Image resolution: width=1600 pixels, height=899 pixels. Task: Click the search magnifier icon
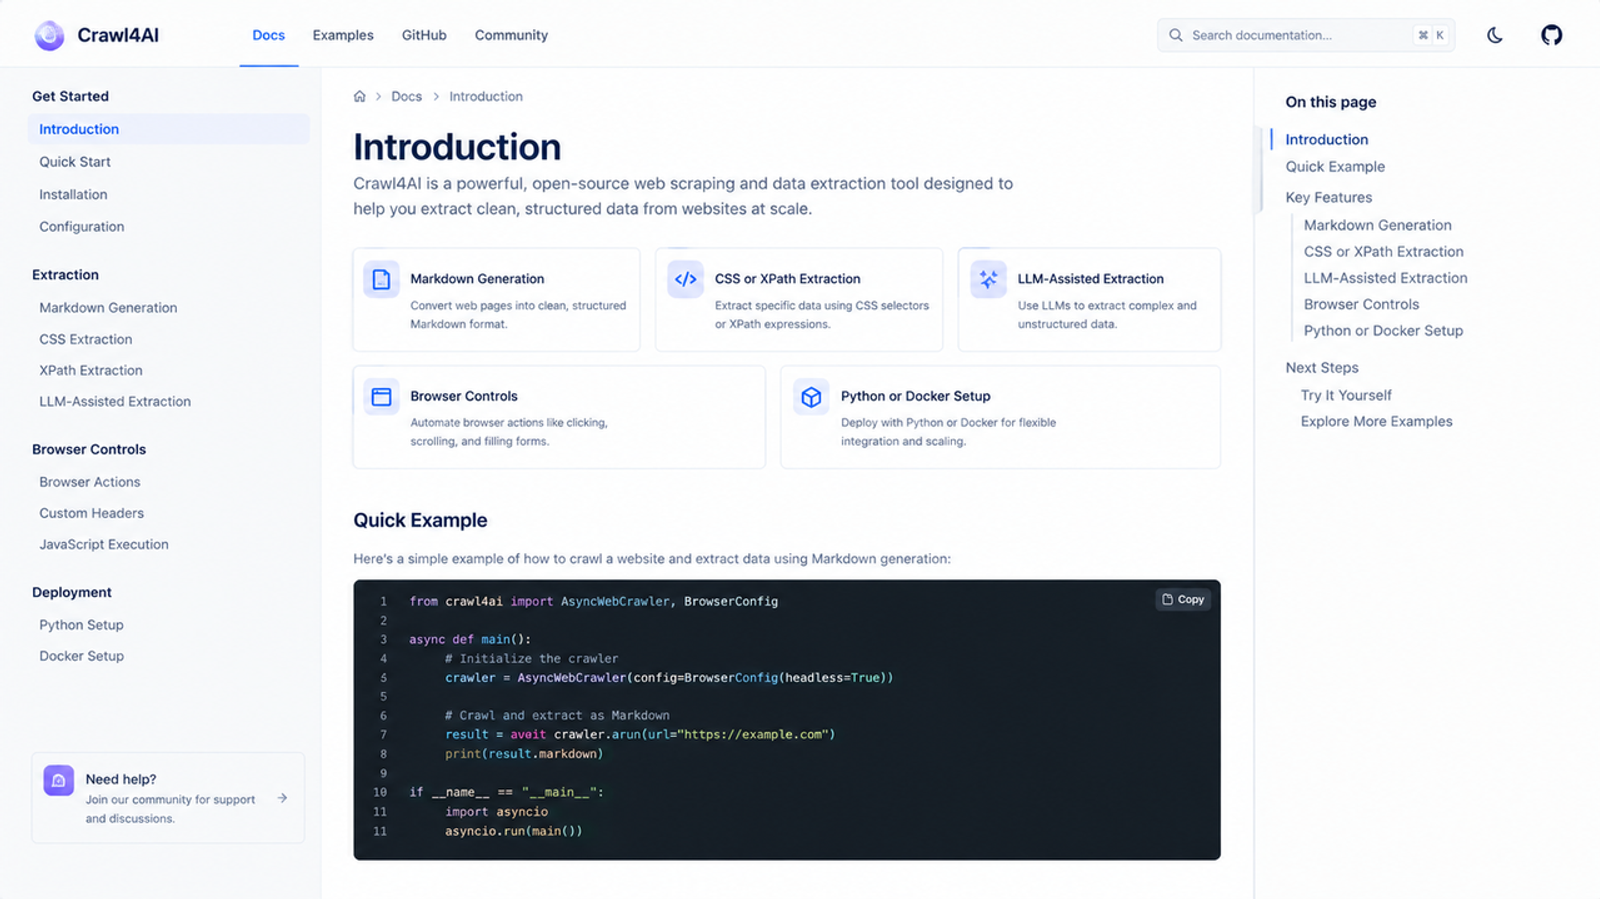click(1176, 35)
